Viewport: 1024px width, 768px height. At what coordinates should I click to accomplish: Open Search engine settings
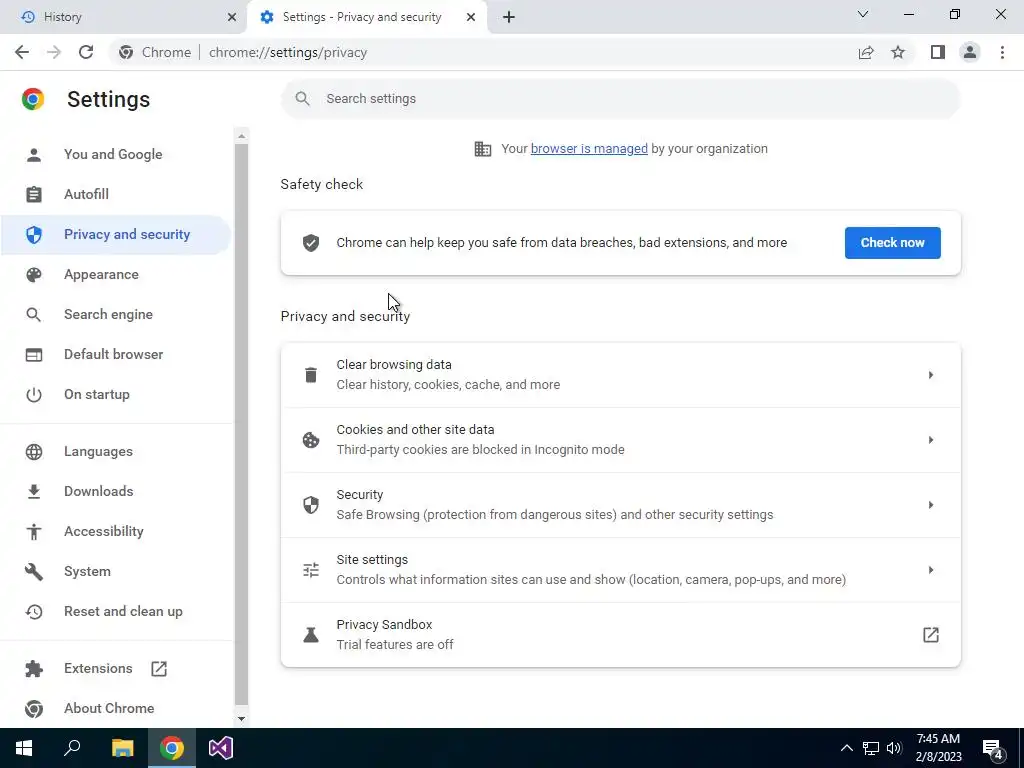[x=116, y=314]
